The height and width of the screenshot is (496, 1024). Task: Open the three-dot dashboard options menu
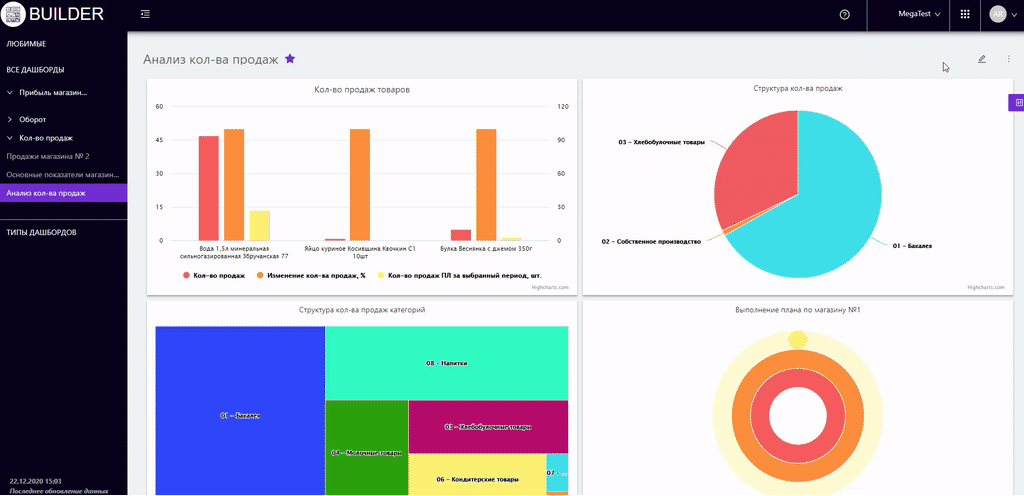point(1008,59)
